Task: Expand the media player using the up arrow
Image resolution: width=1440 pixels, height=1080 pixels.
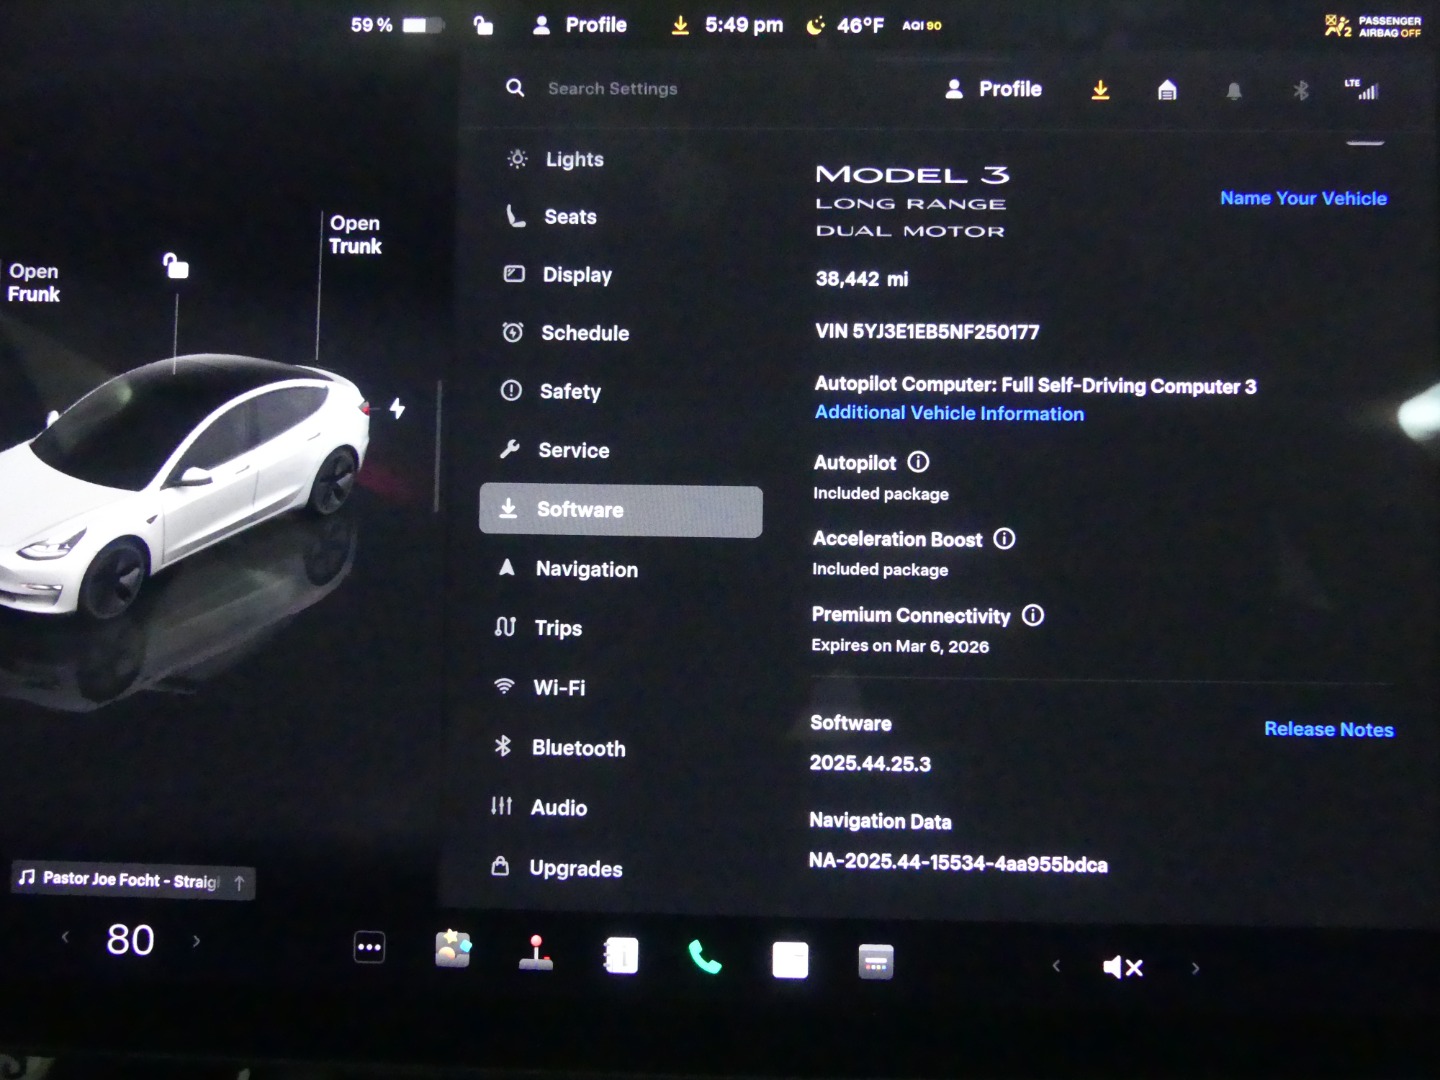Action: pos(239,882)
